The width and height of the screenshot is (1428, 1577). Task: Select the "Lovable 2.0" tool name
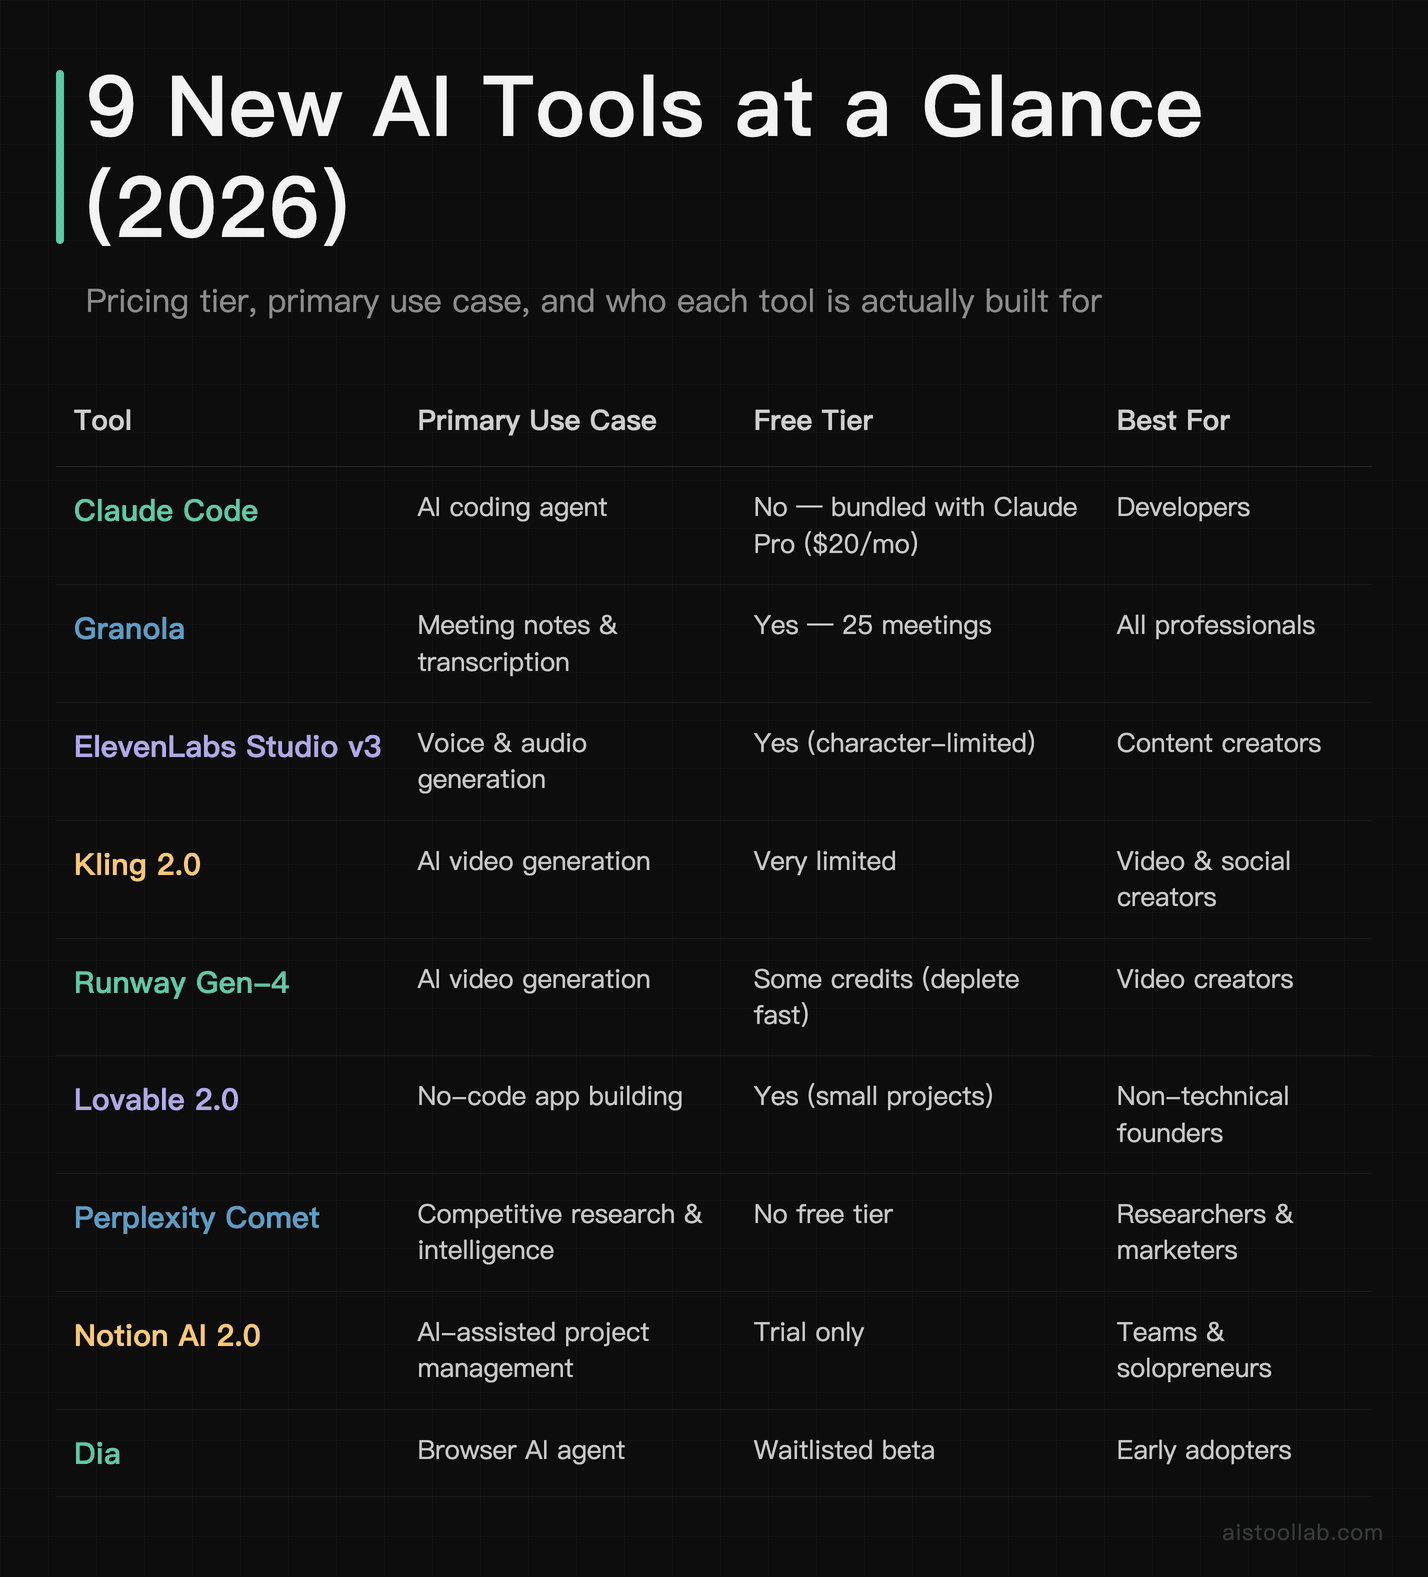coord(156,1100)
